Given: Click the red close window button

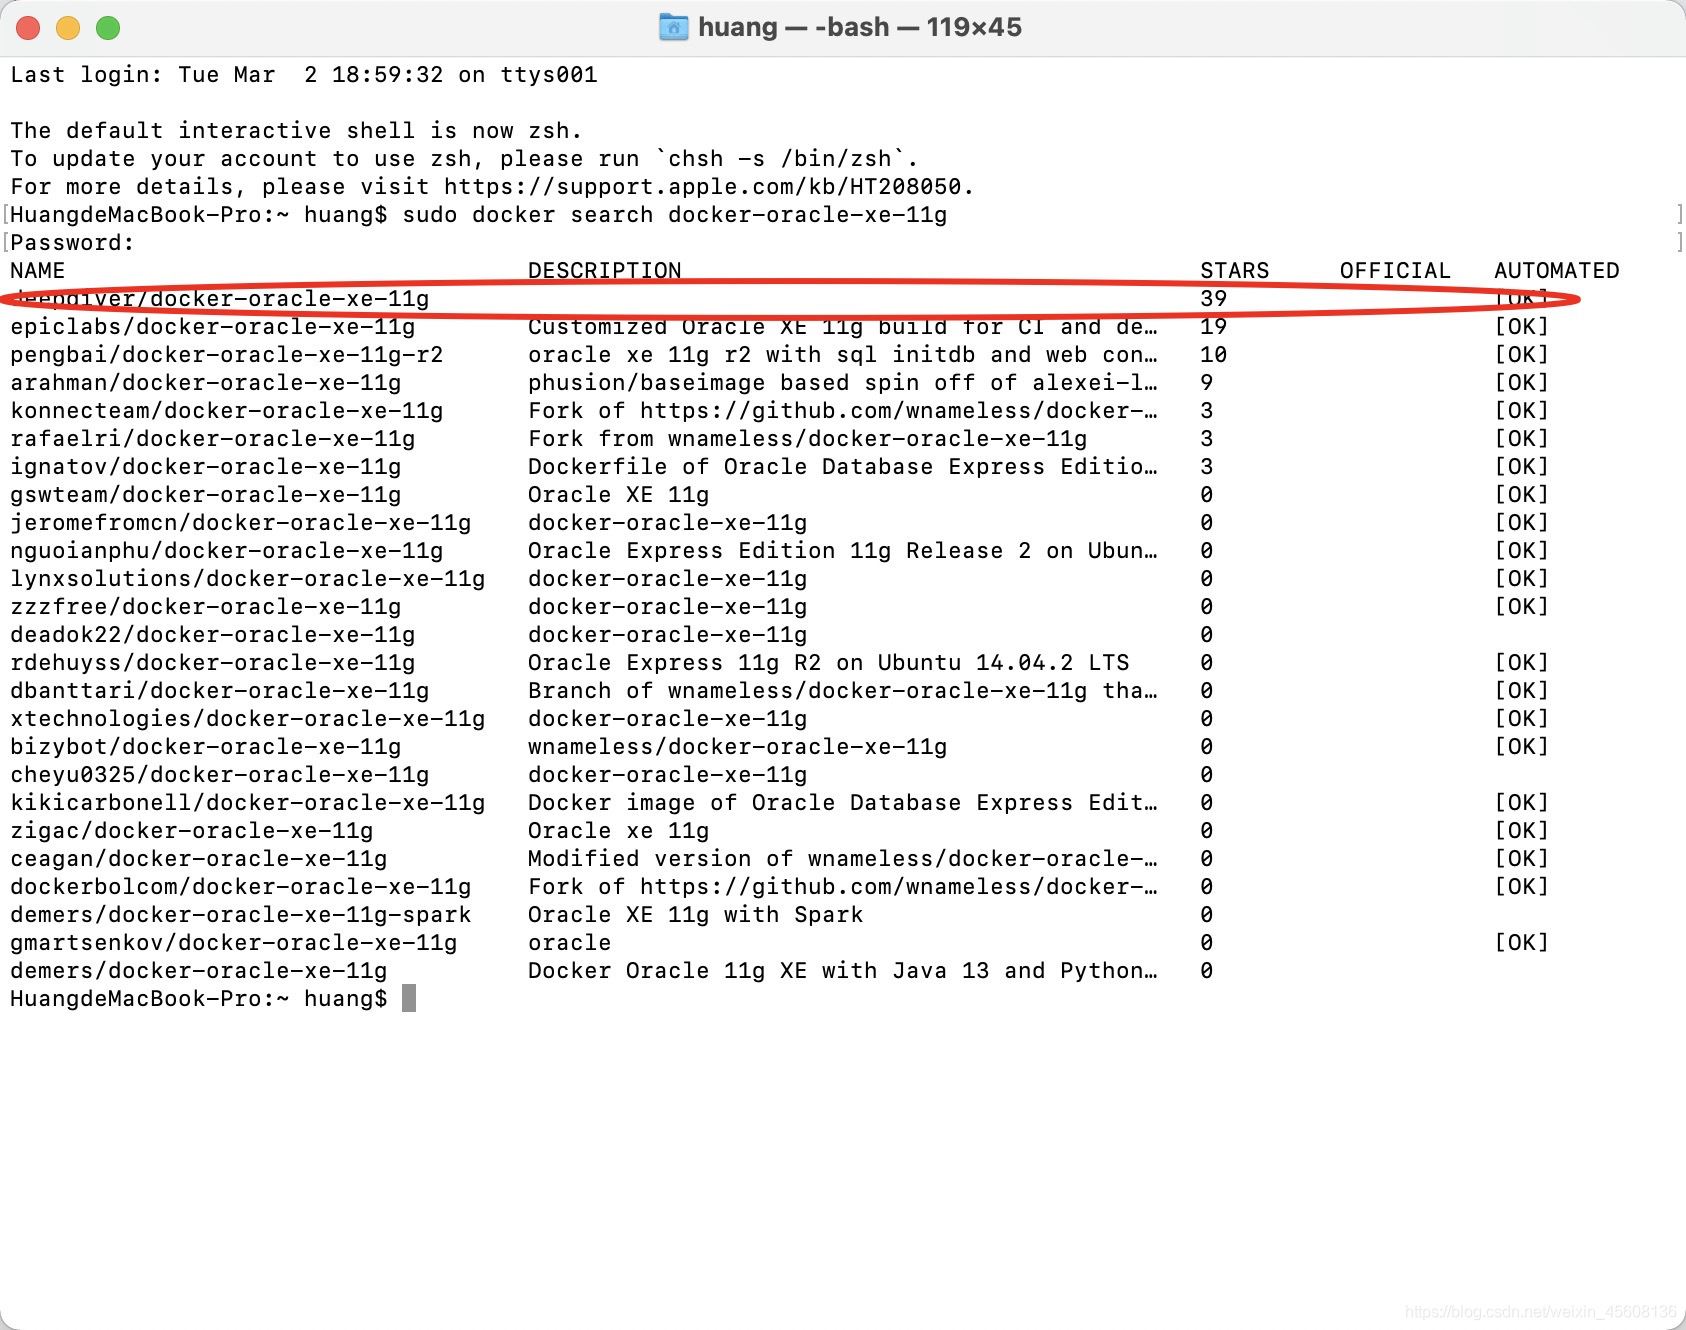Looking at the screenshot, I should pyautogui.click(x=28, y=28).
